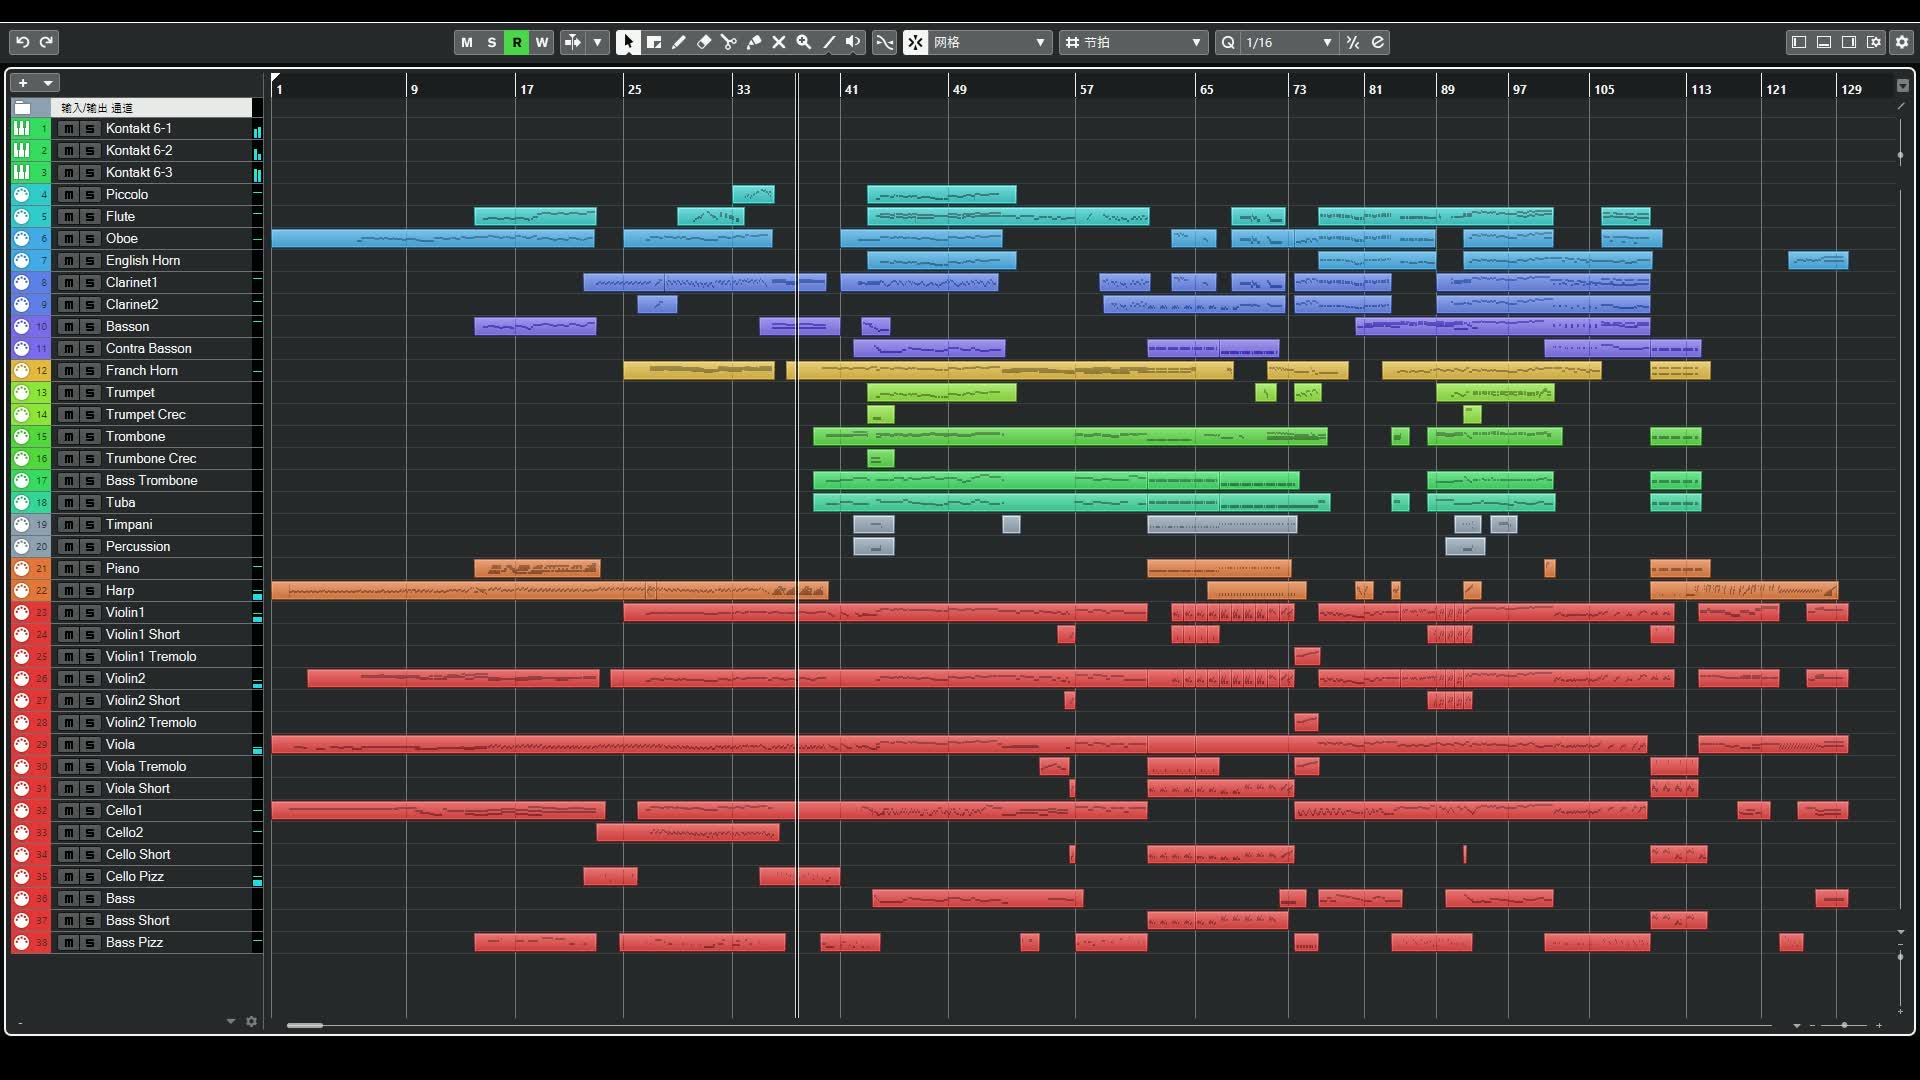Click the Franch Horn MIDI track icon
The image size is (1920, 1080).
[22, 370]
